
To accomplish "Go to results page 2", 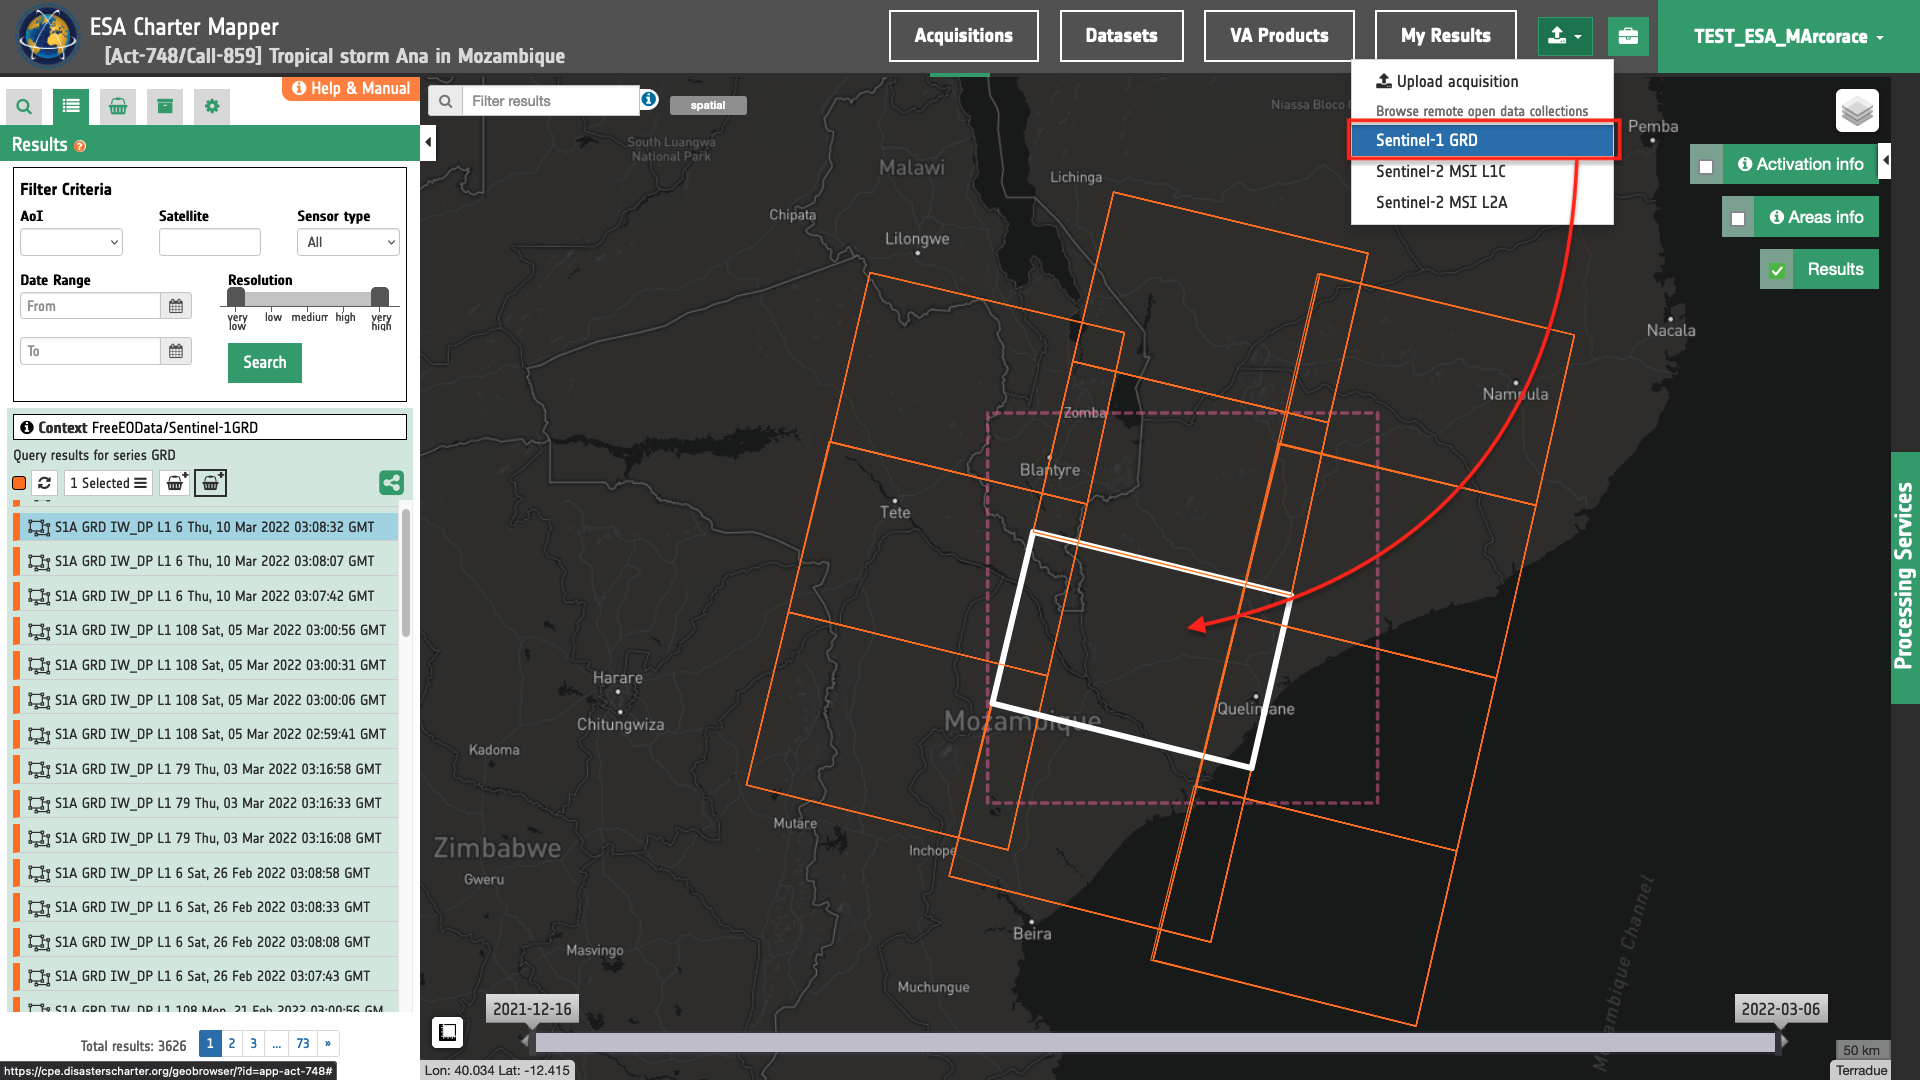I will coord(232,1044).
